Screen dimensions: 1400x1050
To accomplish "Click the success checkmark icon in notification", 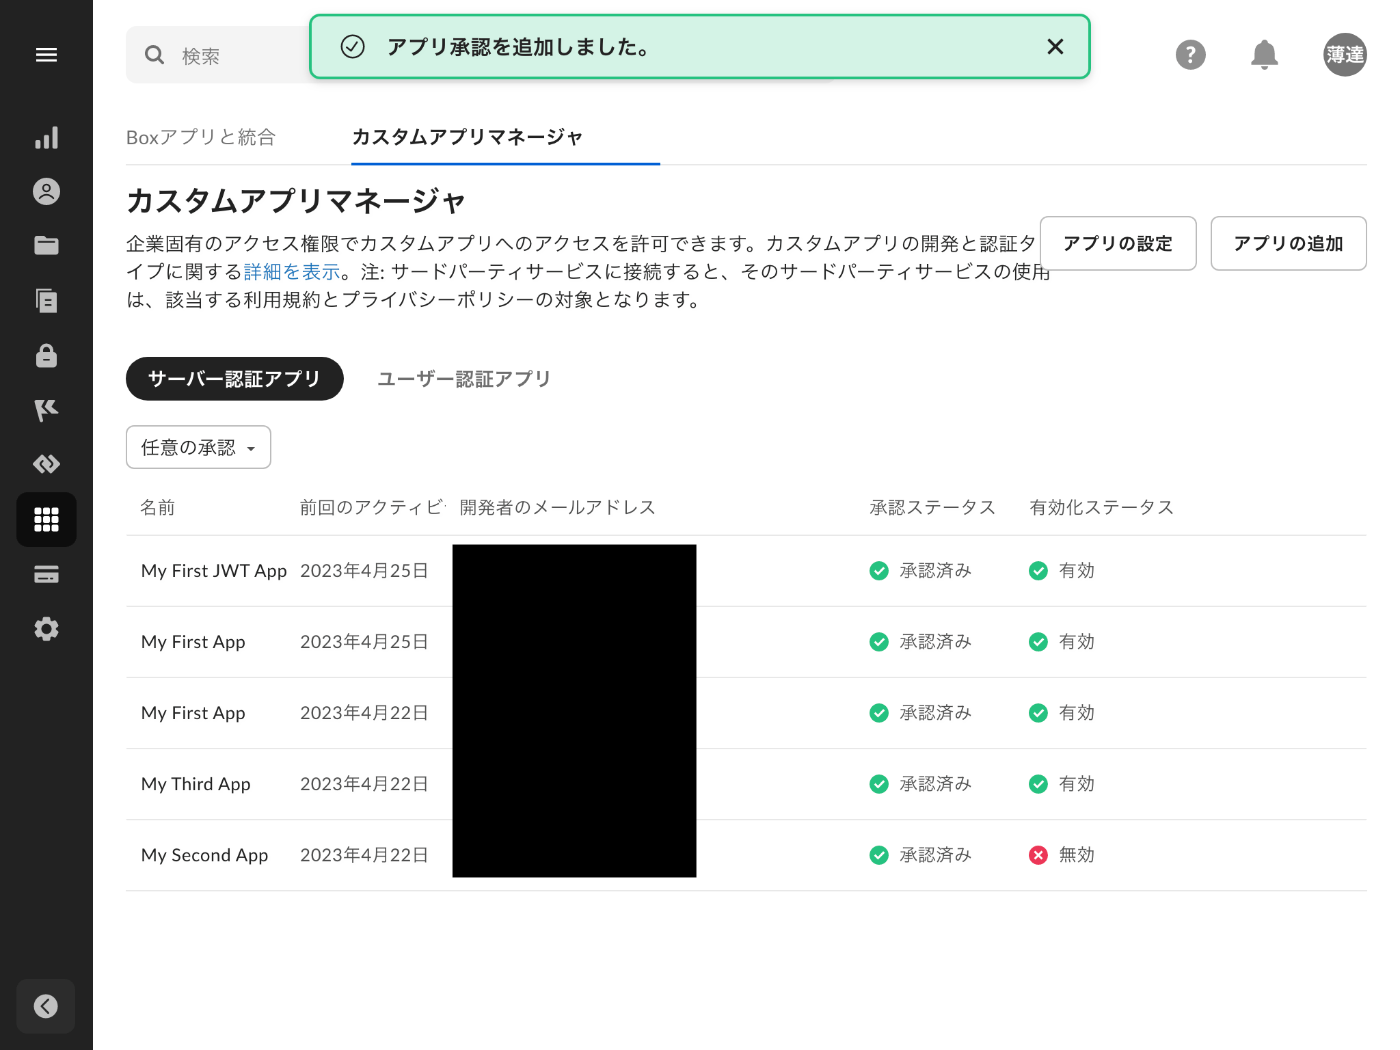I will [x=352, y=47].
